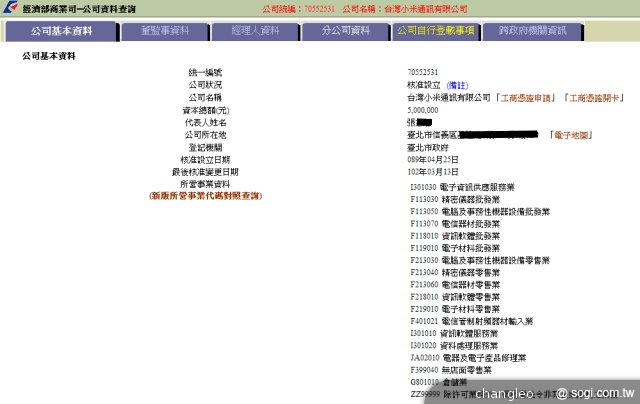
Task: Click the F219010 電子材料零售業 row
Action: 455,309
